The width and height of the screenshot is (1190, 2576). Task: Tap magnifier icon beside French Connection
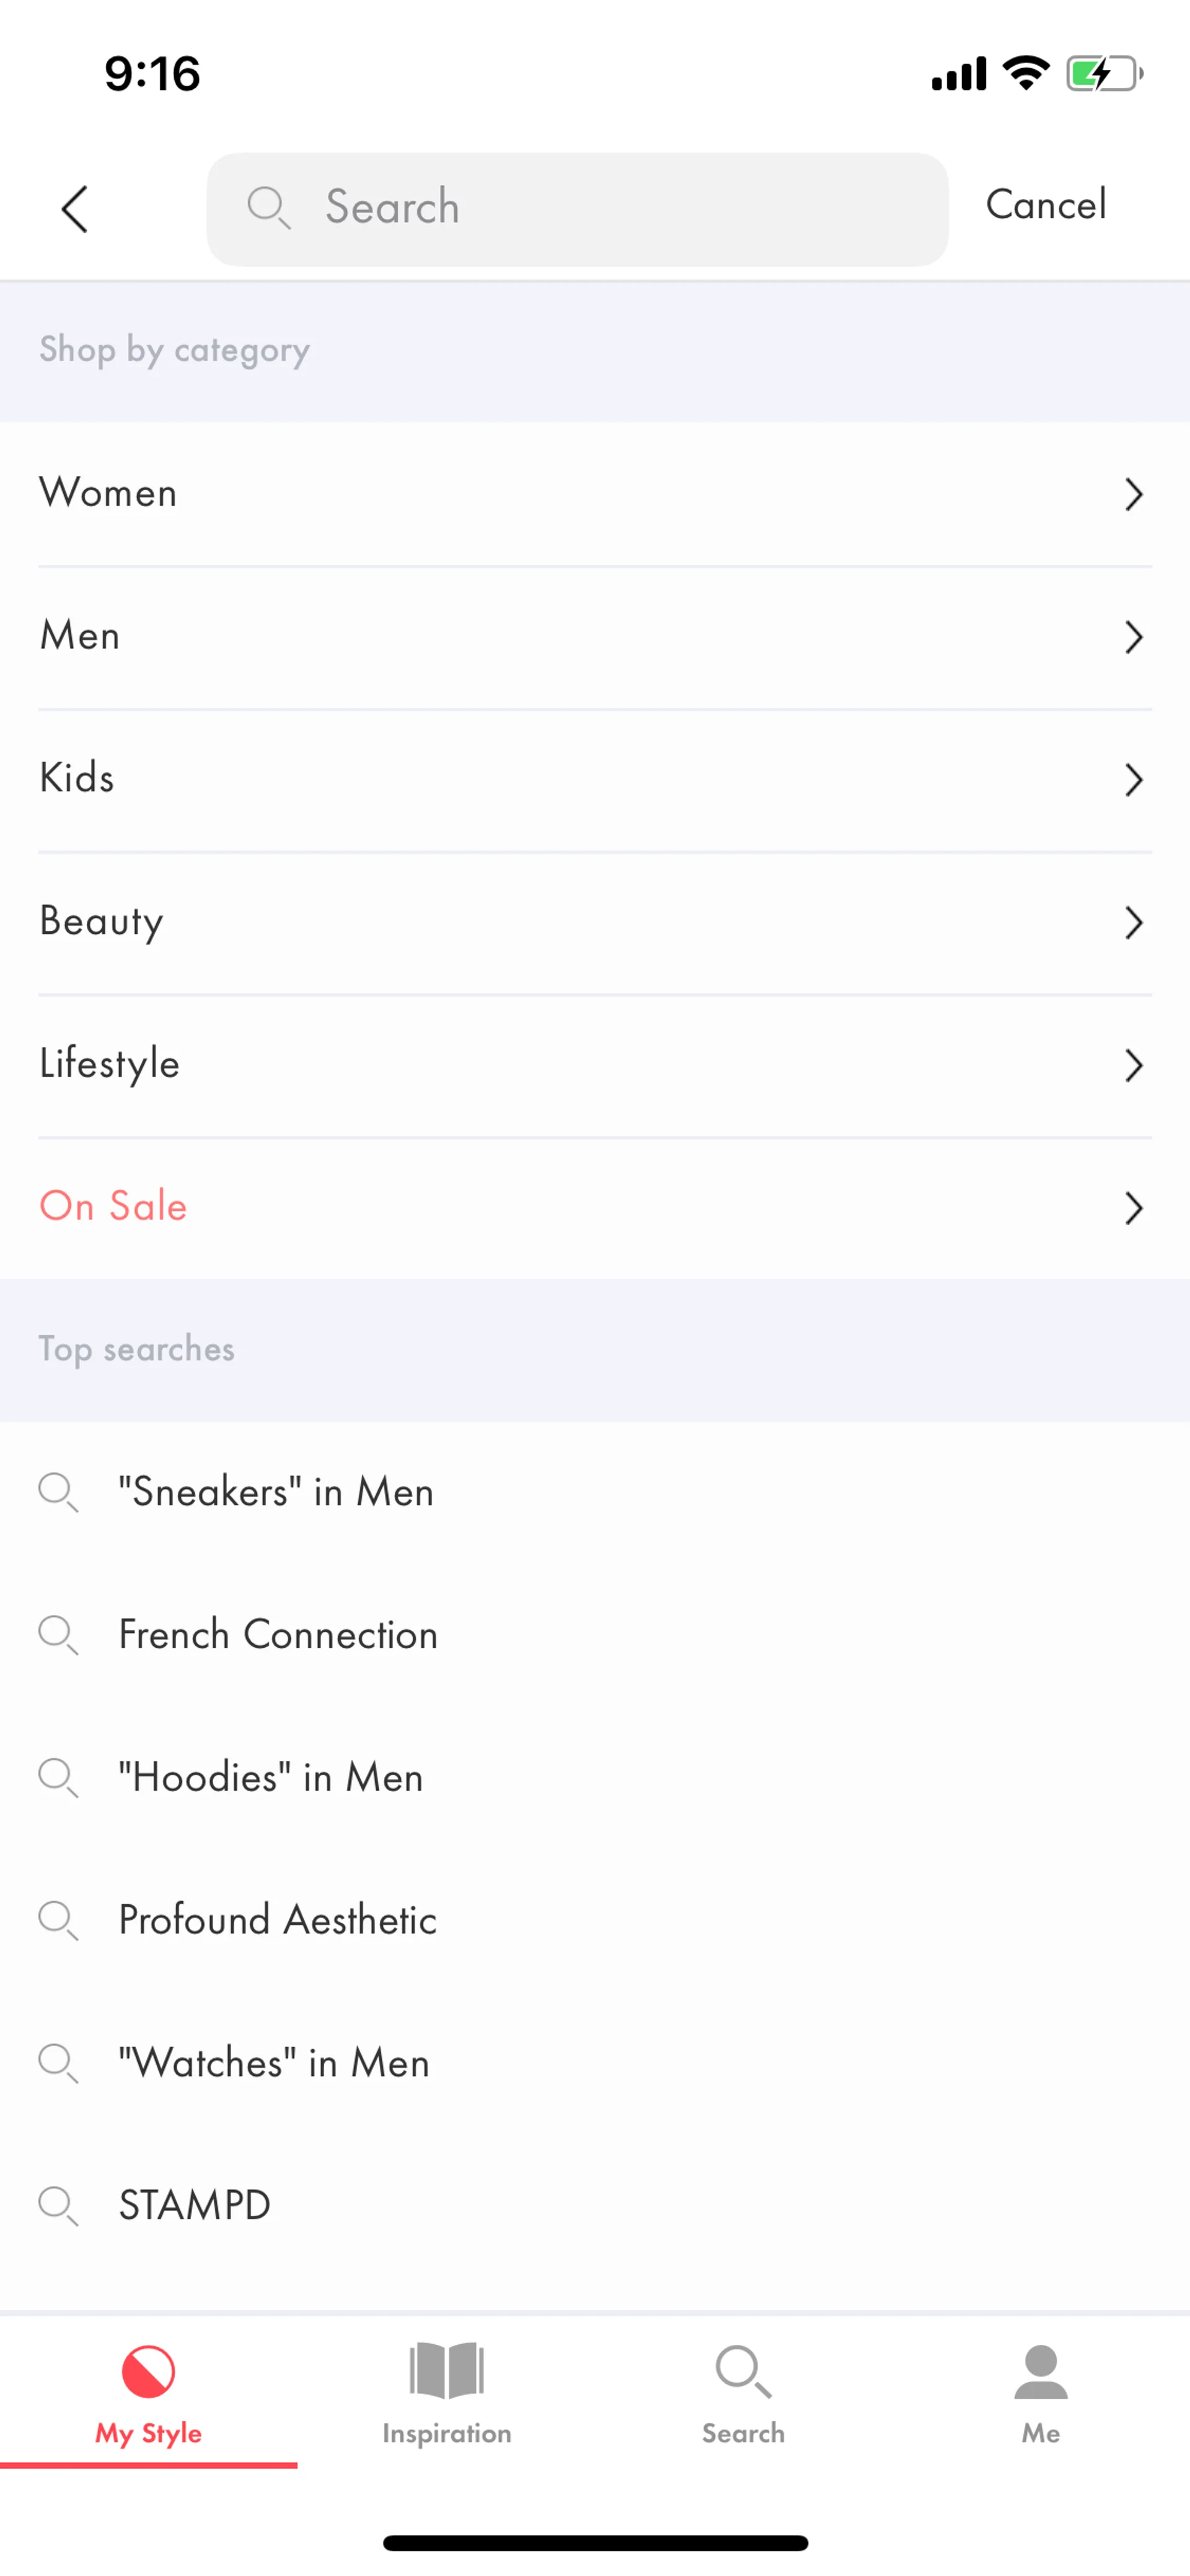tap(58, 1635)
